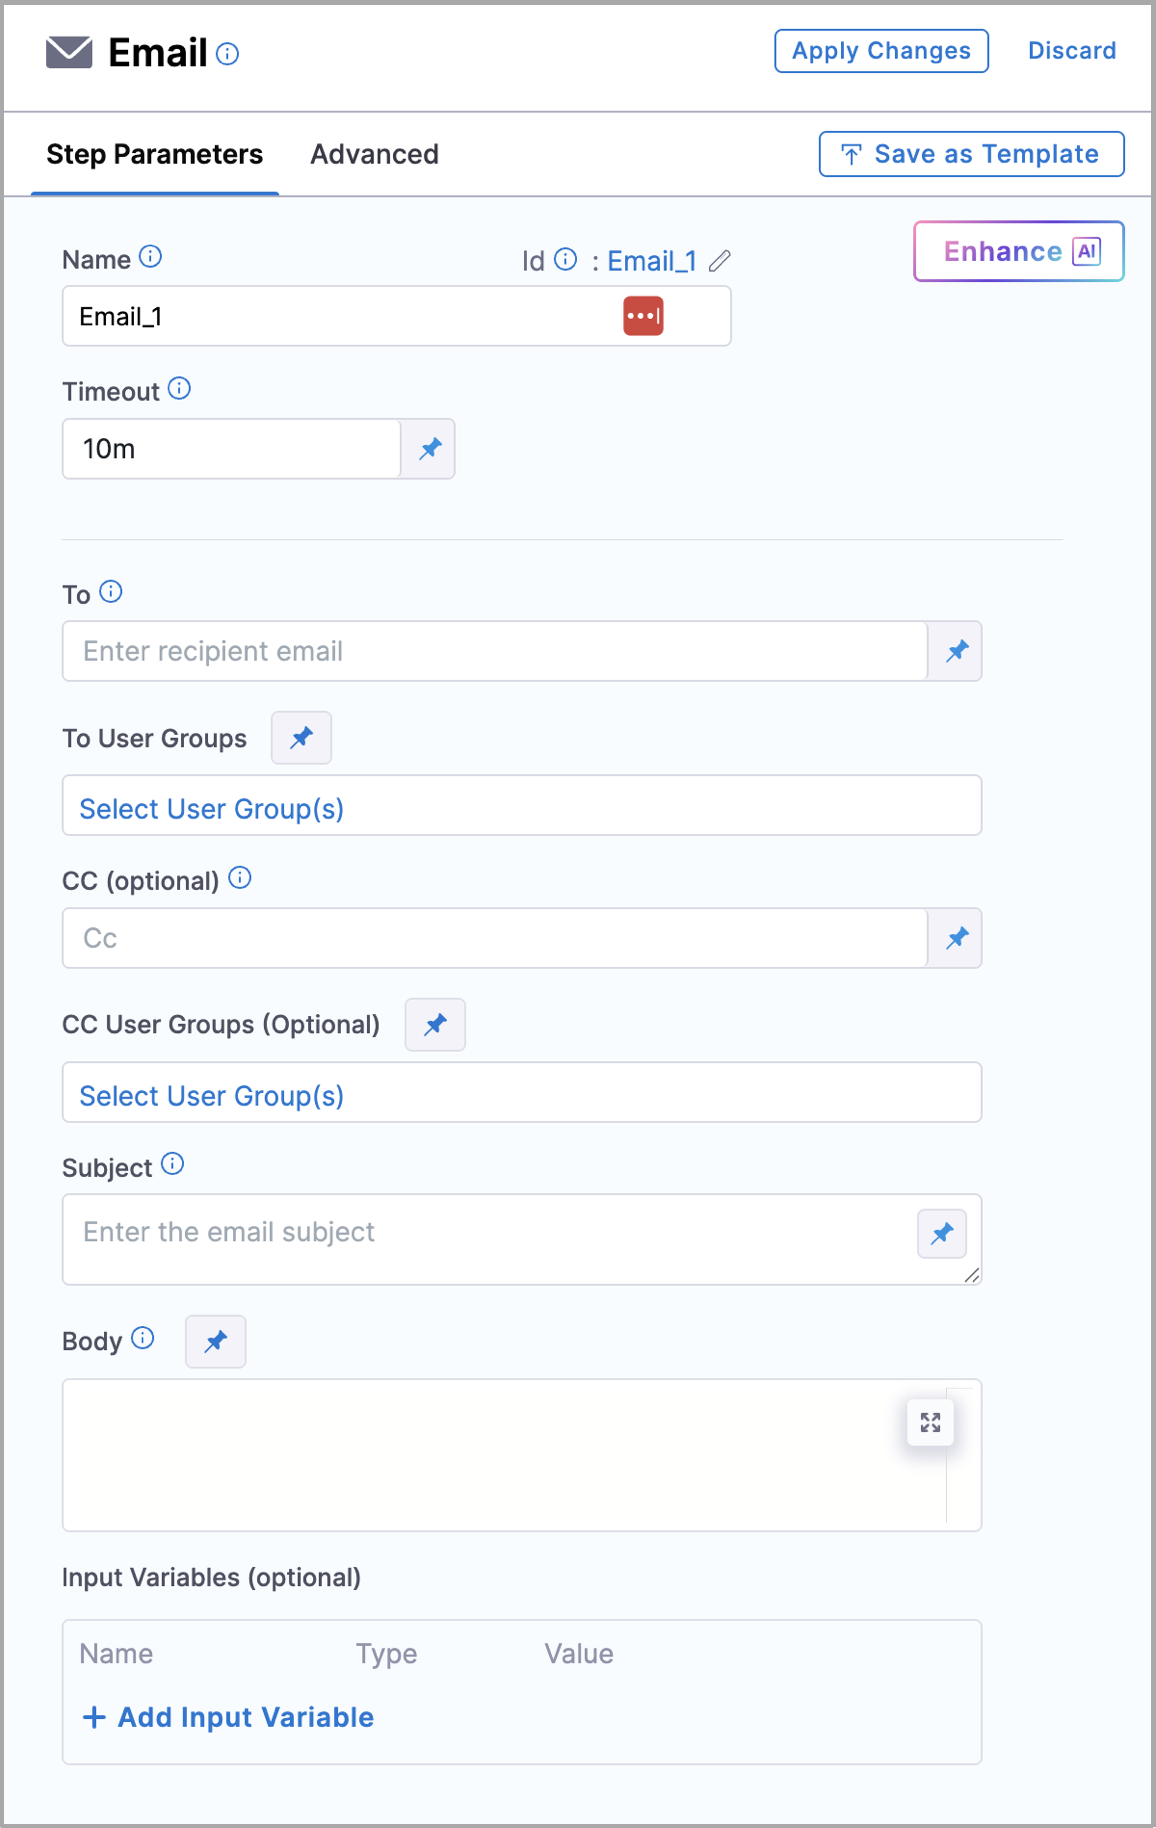The image size is (1156, 1828).
Task: Click the info icon next to Email title
Action: coord(228,54)
